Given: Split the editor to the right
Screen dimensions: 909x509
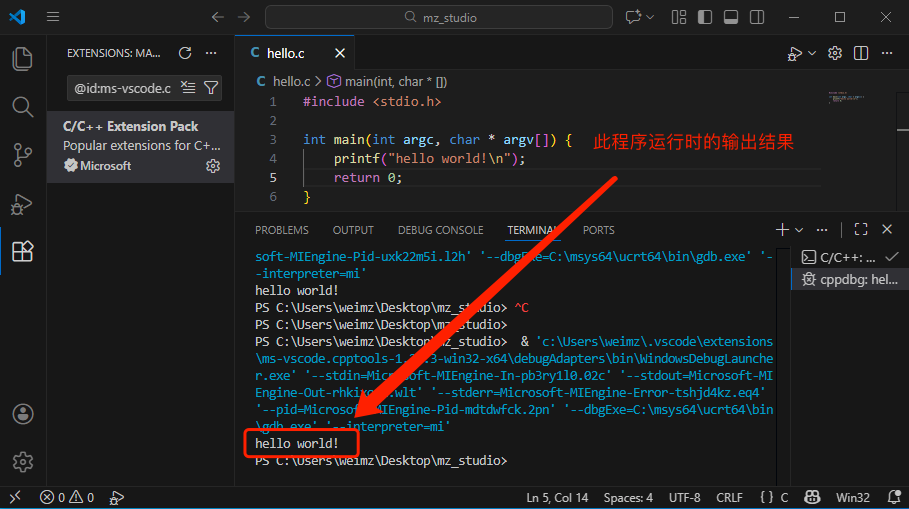Looking at the screenshot, I should (x=861, y=53).
